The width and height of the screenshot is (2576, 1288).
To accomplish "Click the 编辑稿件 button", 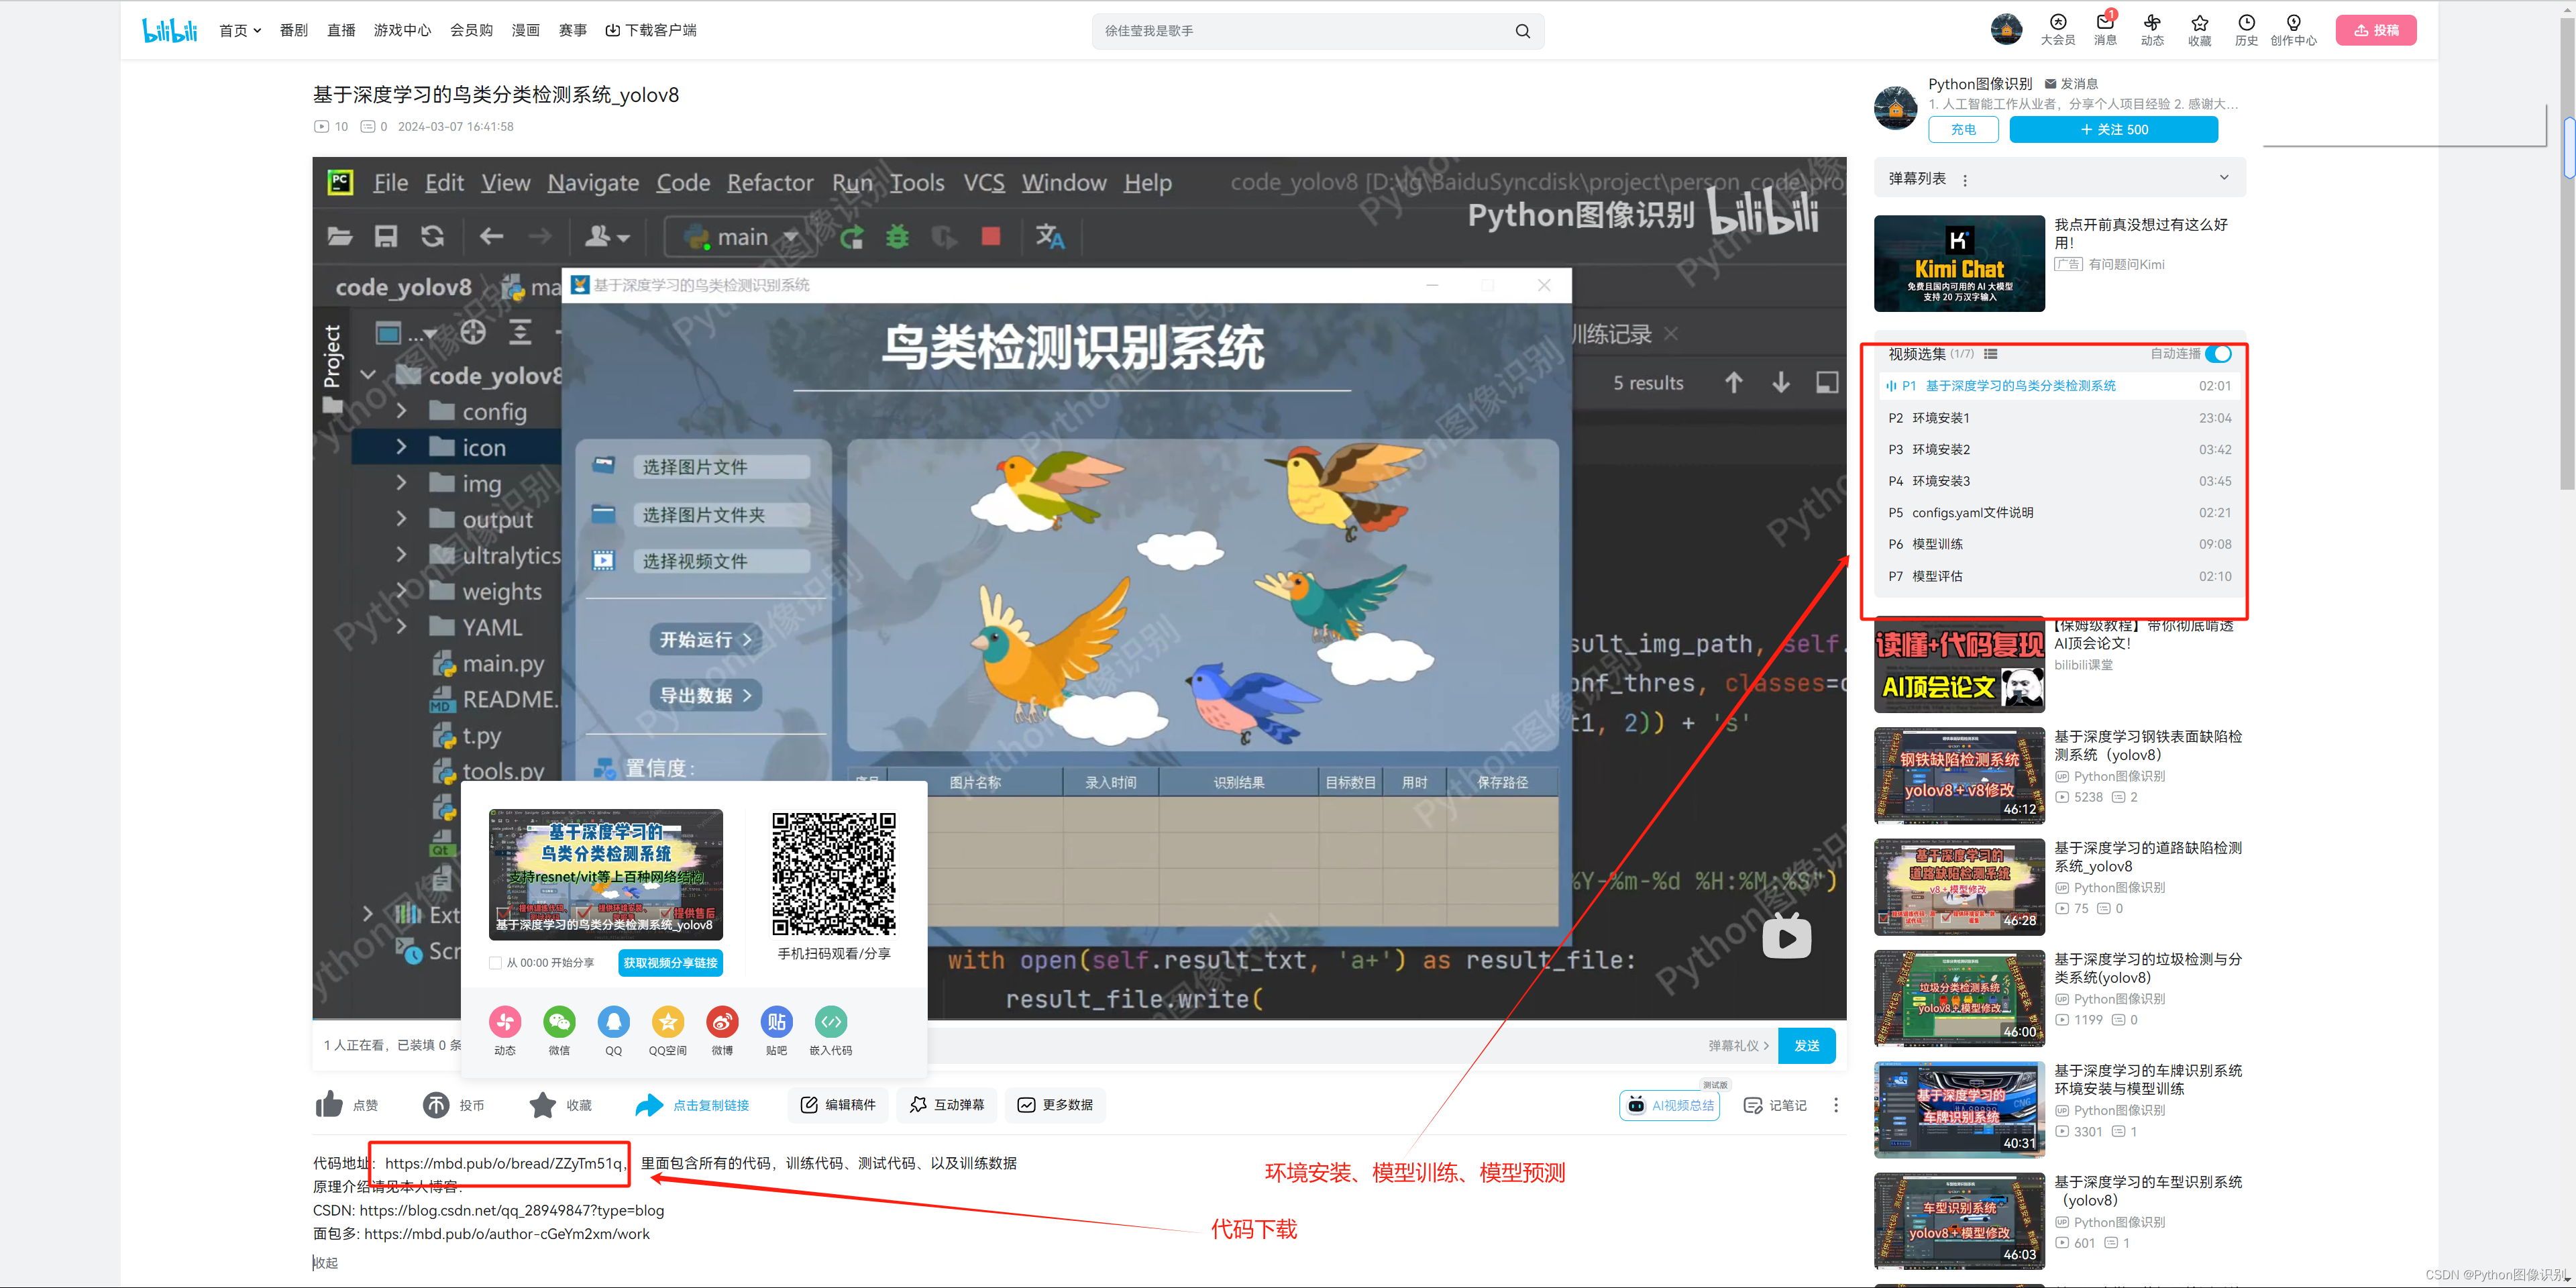I will pos(838,1105).
